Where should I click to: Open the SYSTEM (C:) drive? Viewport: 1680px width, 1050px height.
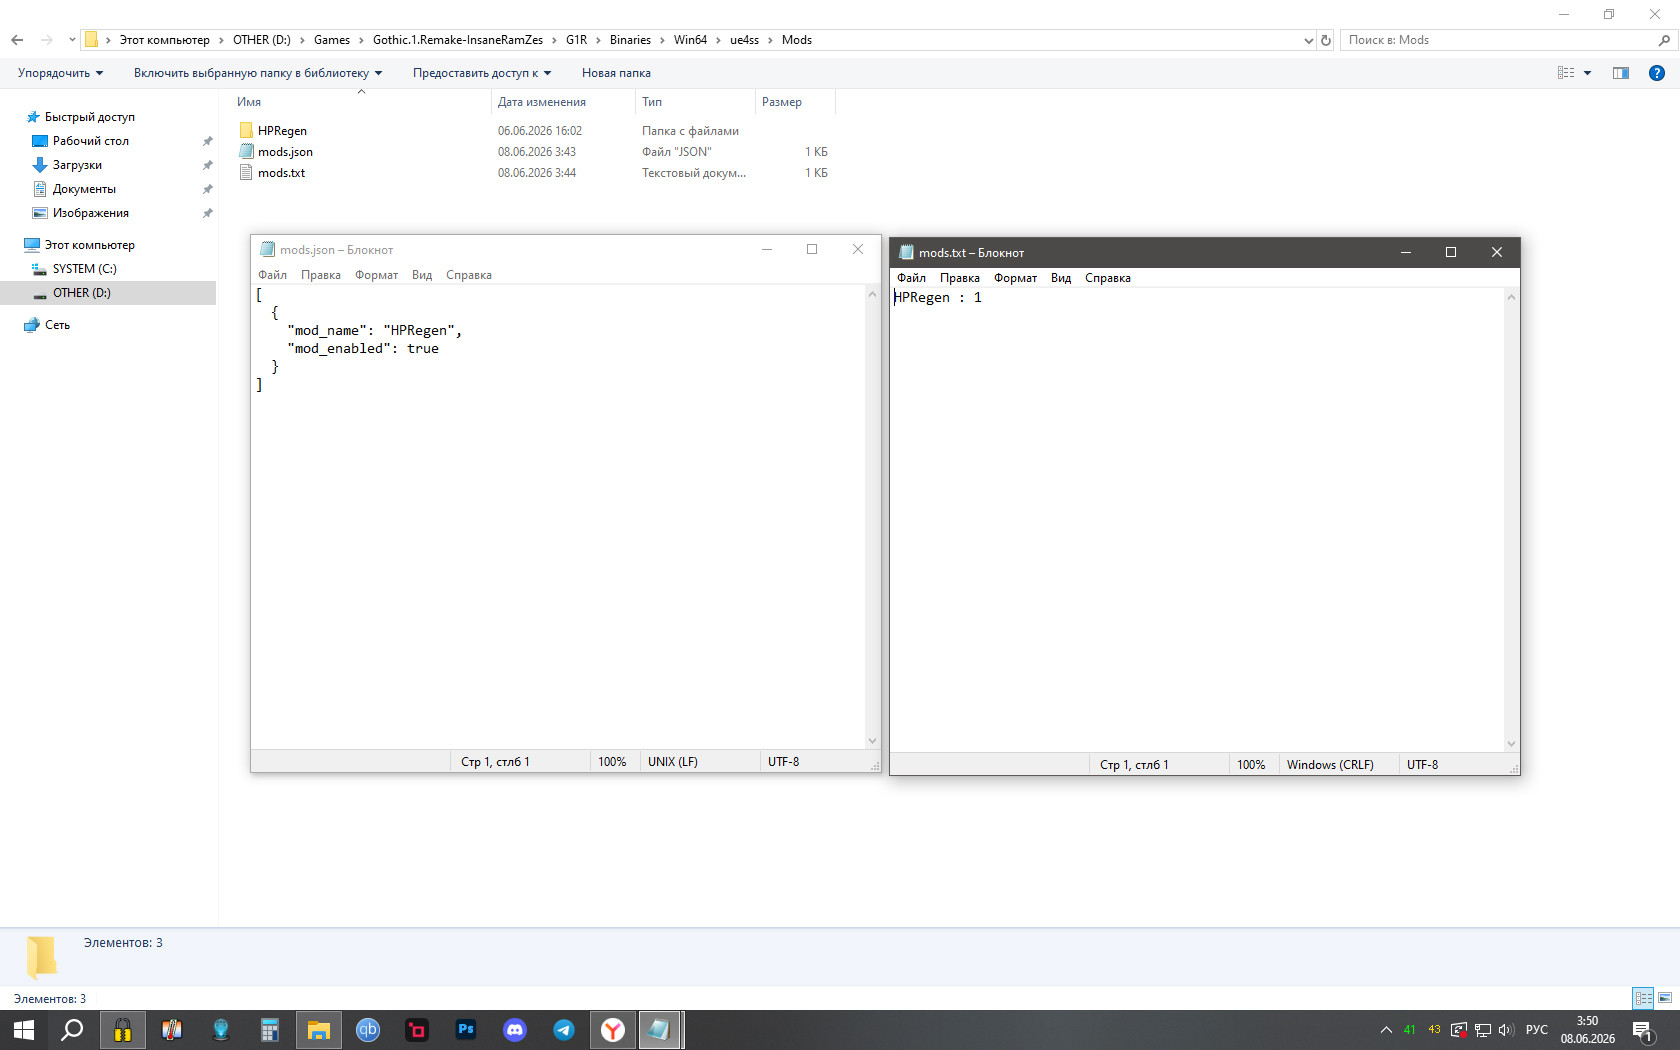tap(84, 269)
